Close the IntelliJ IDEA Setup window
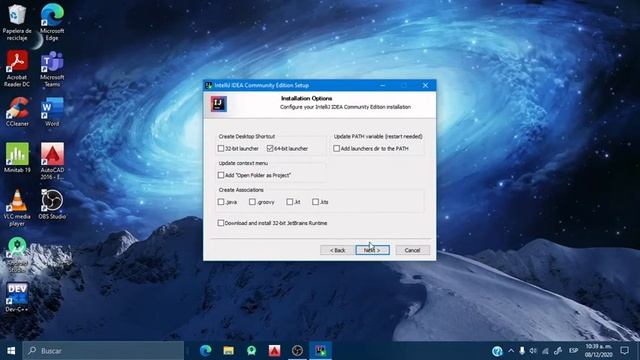This screenshot has height=360, width=640. 425,85
